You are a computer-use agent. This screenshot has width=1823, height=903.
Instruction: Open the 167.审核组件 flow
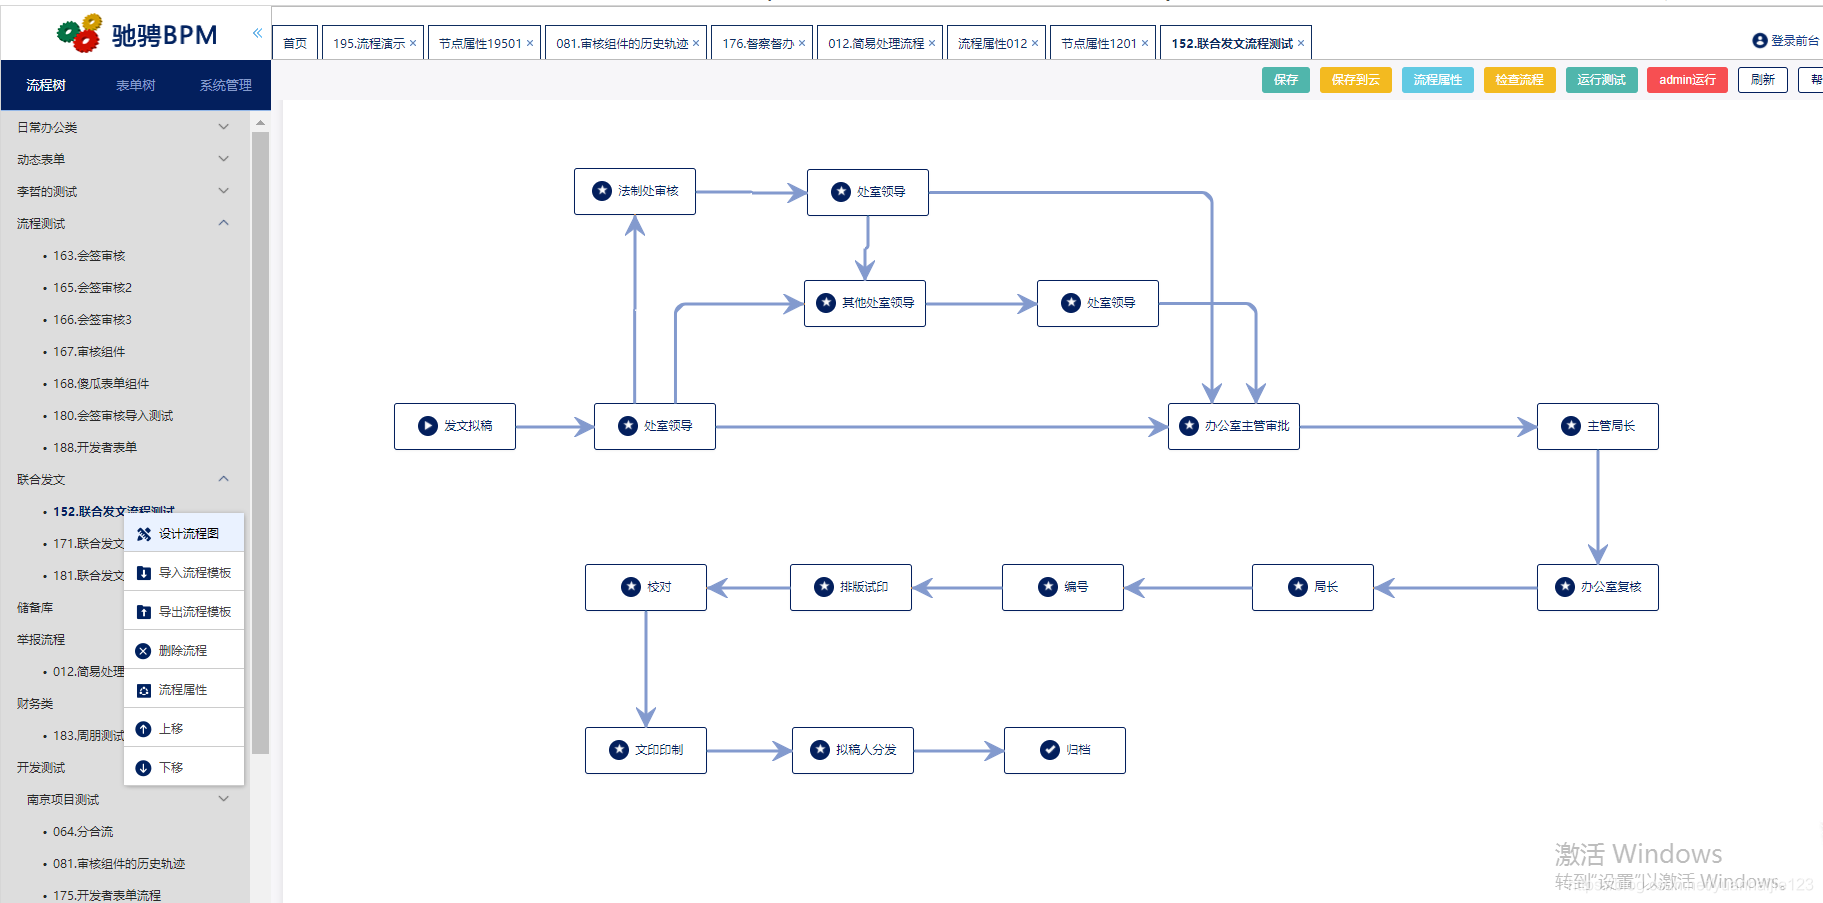click(x=89, y=352)
